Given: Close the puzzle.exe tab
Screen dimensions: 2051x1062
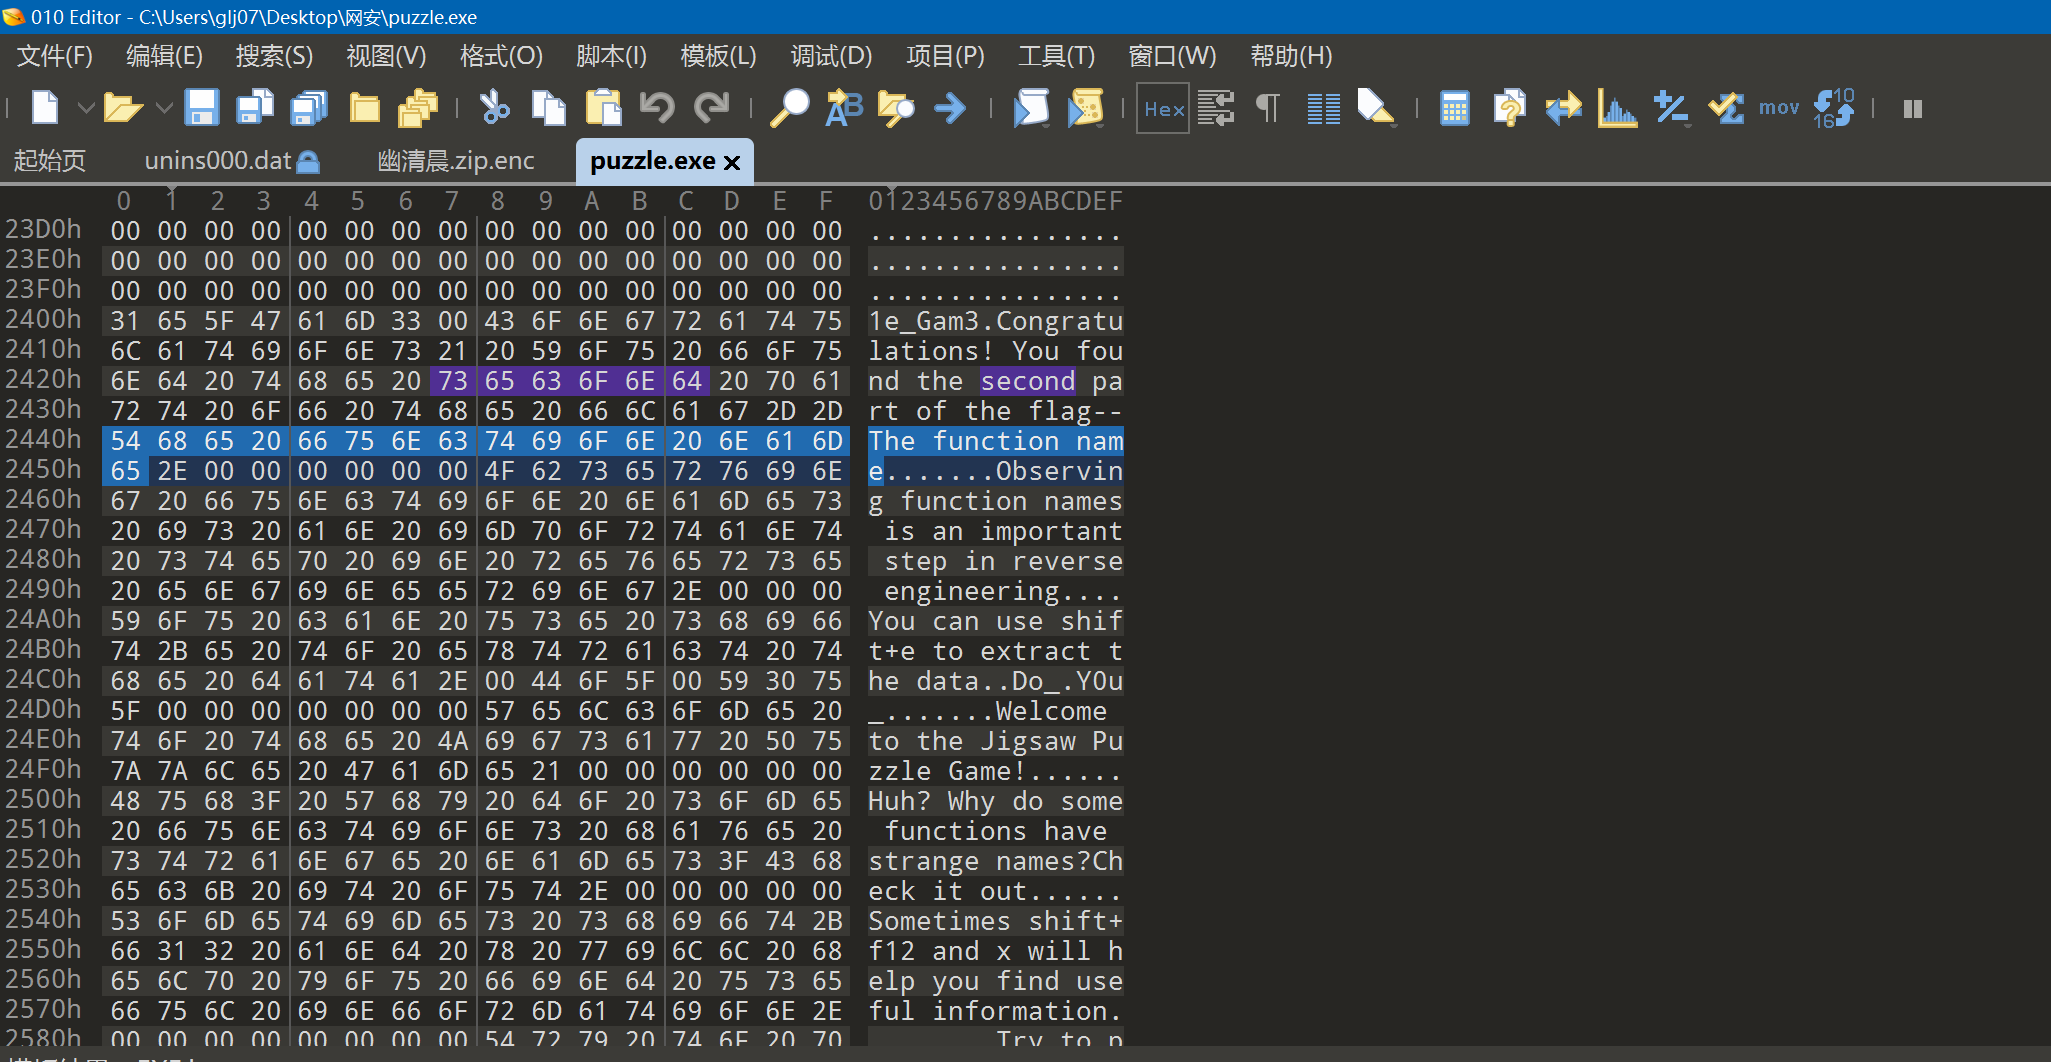Looking at the screenshot, I should coord(732,162).
